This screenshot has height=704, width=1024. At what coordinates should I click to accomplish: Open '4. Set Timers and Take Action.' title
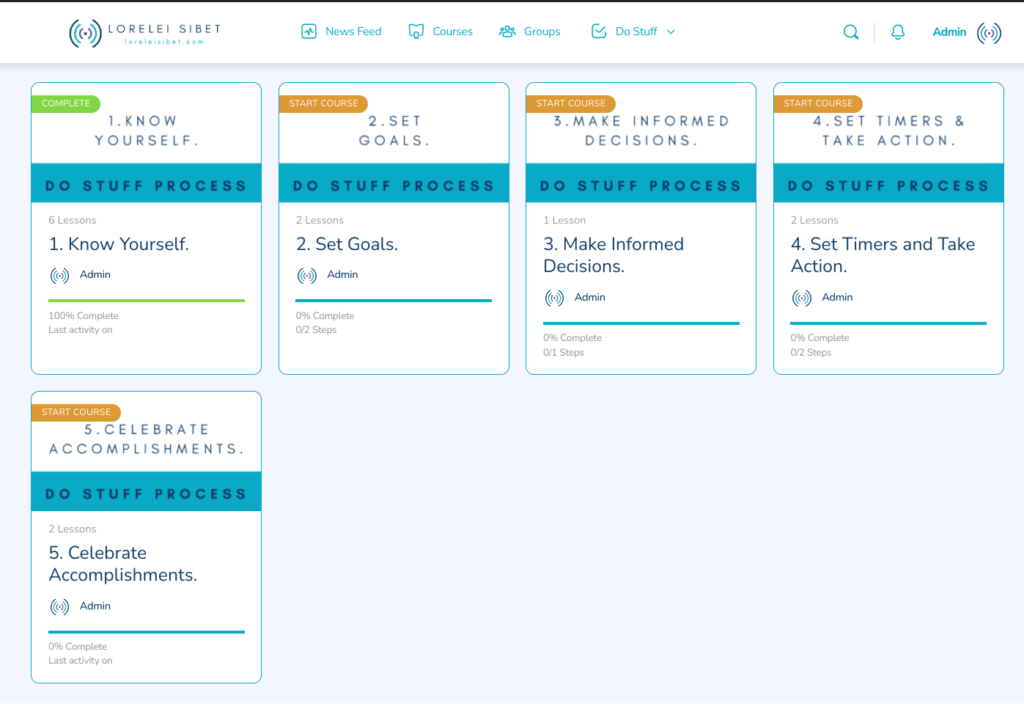pos(883,255)
